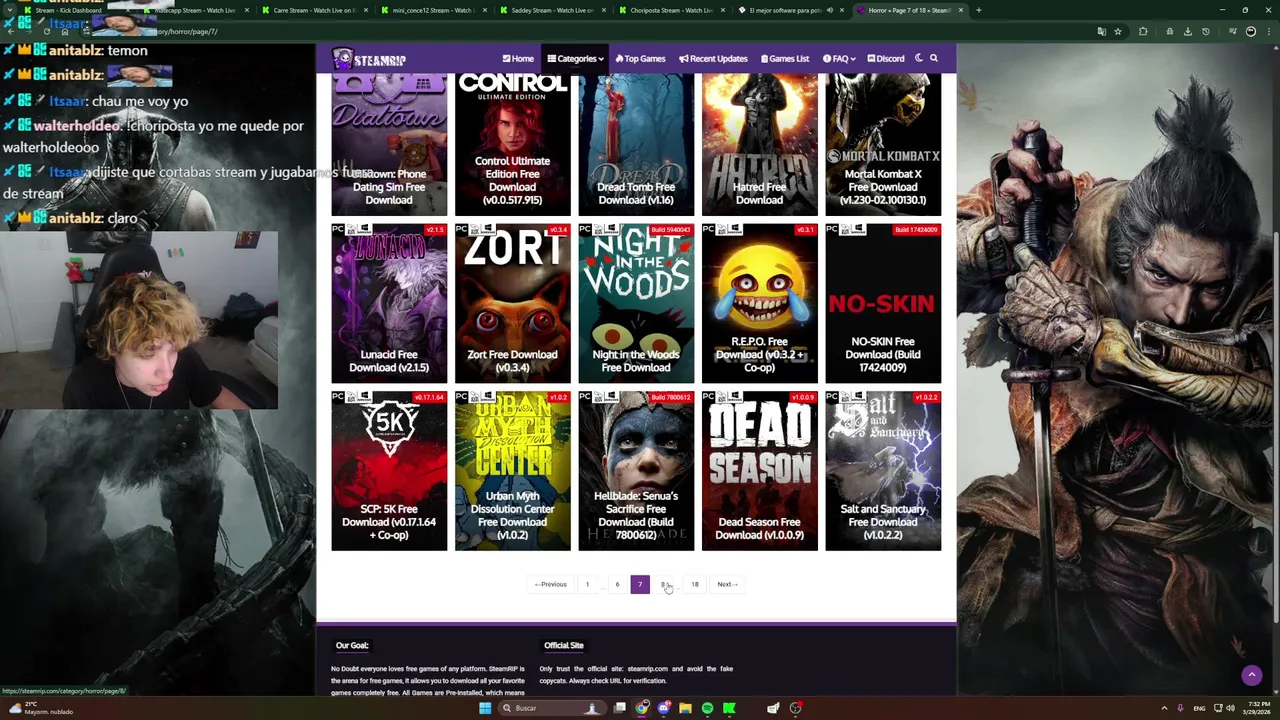
Task: Open Hatred Free Download card
Action: point(759,145)
